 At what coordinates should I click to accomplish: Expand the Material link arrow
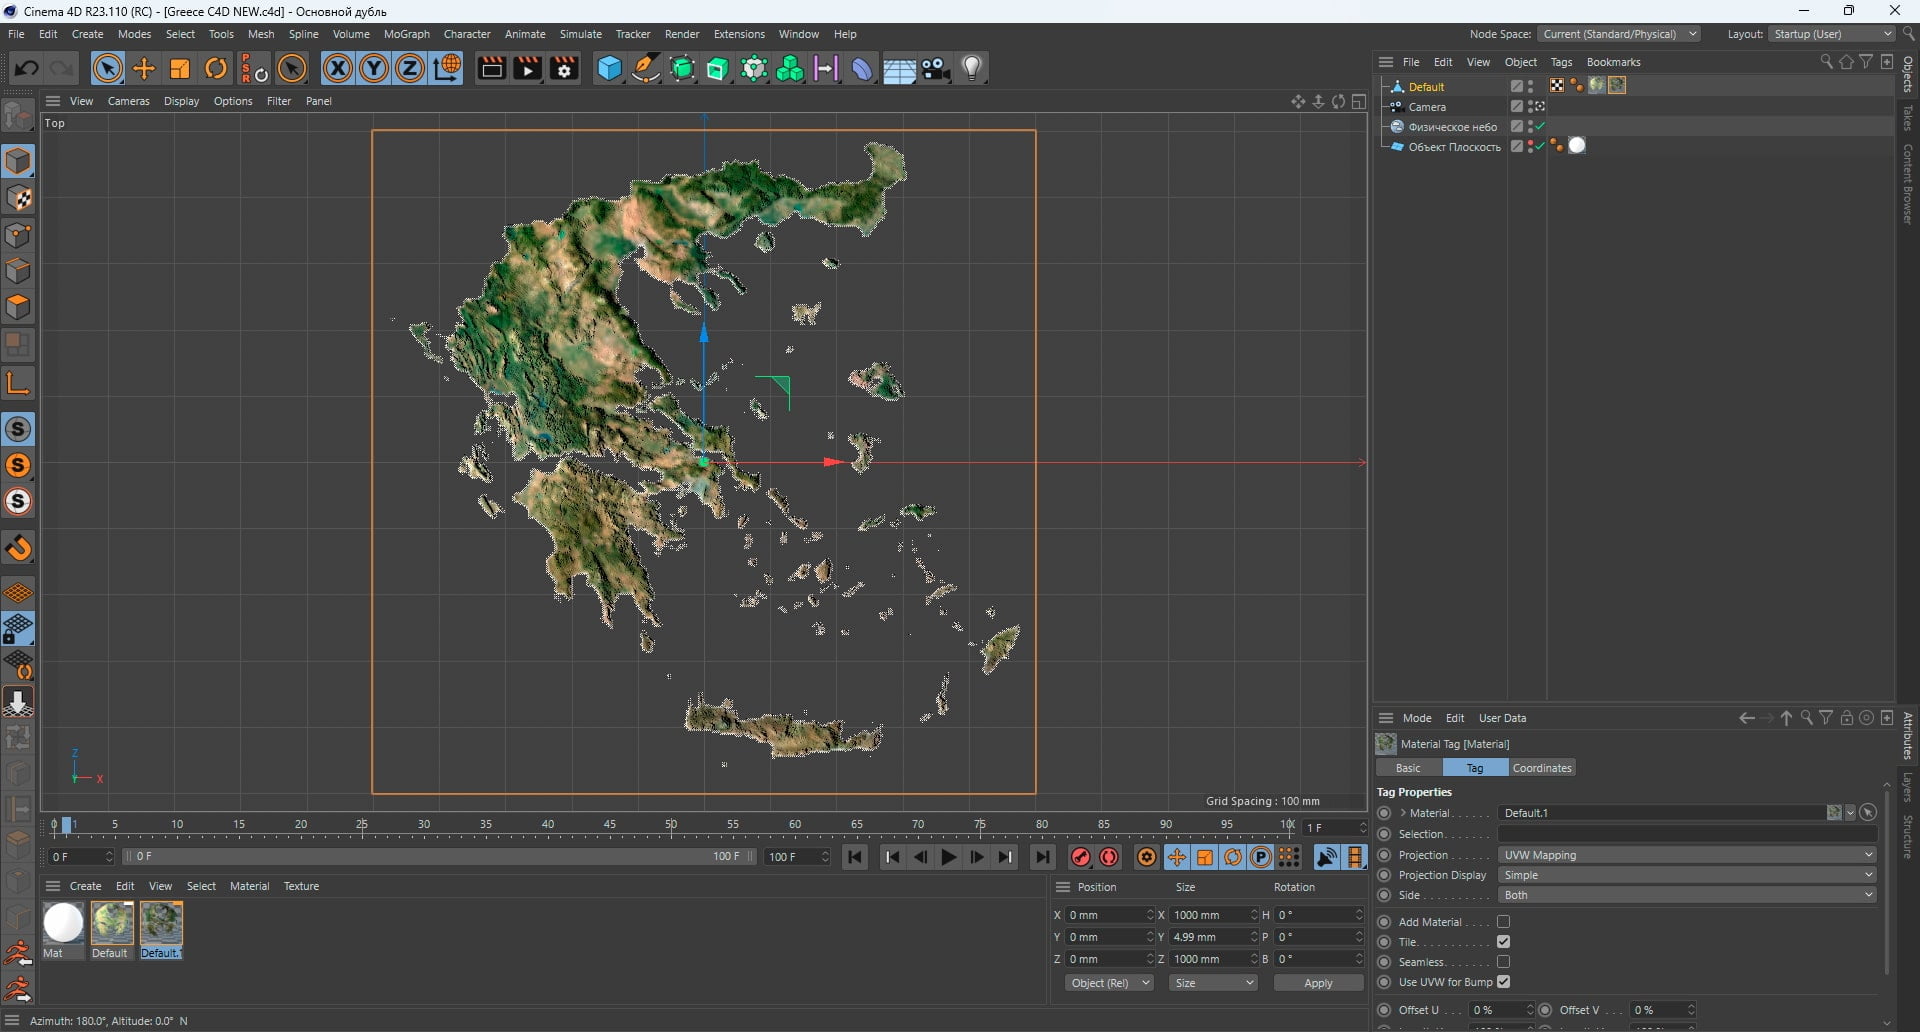coord(1403,813)
